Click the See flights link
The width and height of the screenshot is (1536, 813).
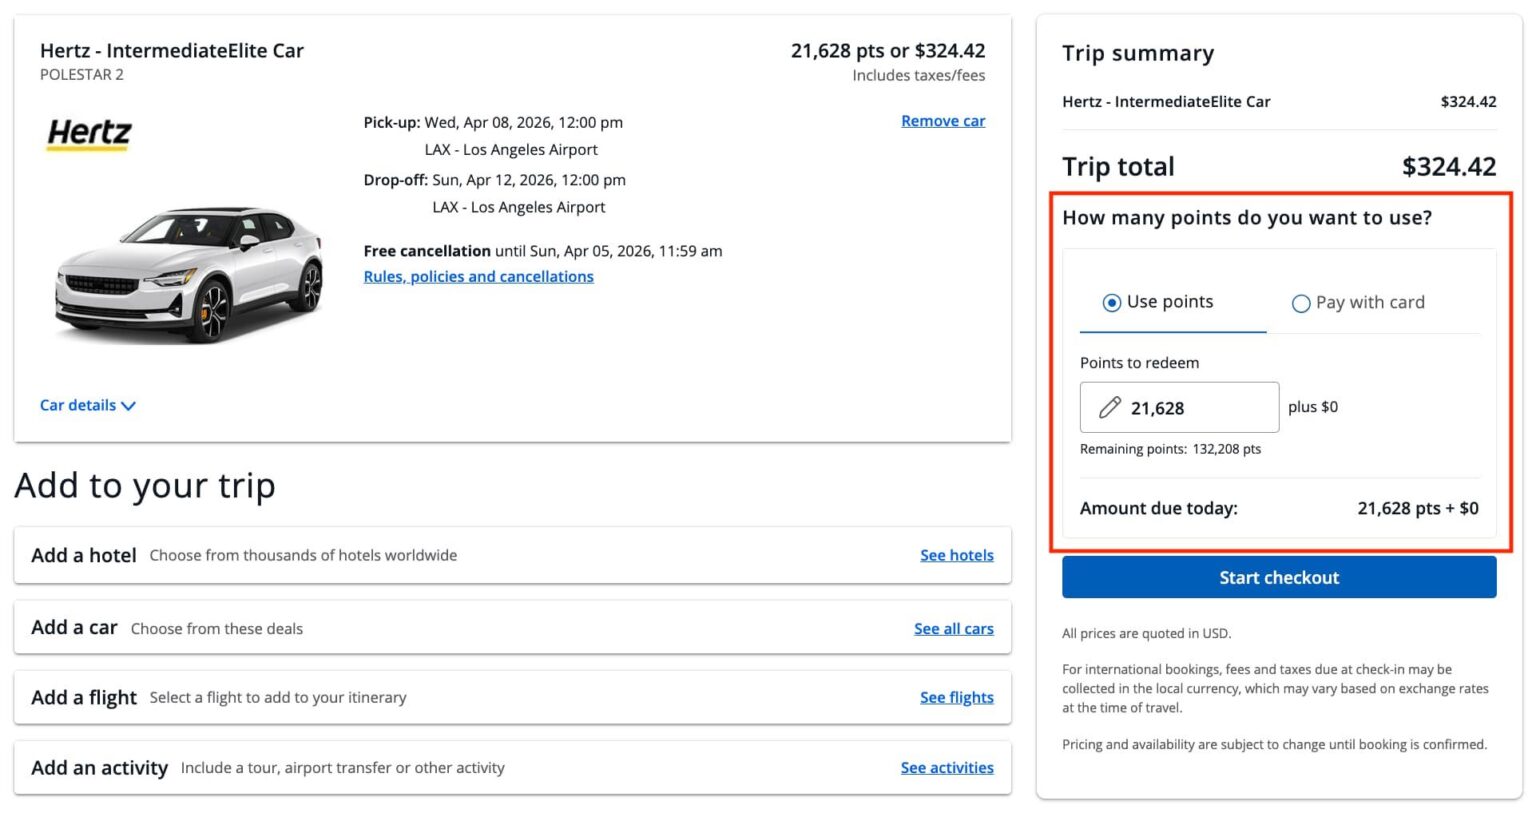click(x=957, y=698)
